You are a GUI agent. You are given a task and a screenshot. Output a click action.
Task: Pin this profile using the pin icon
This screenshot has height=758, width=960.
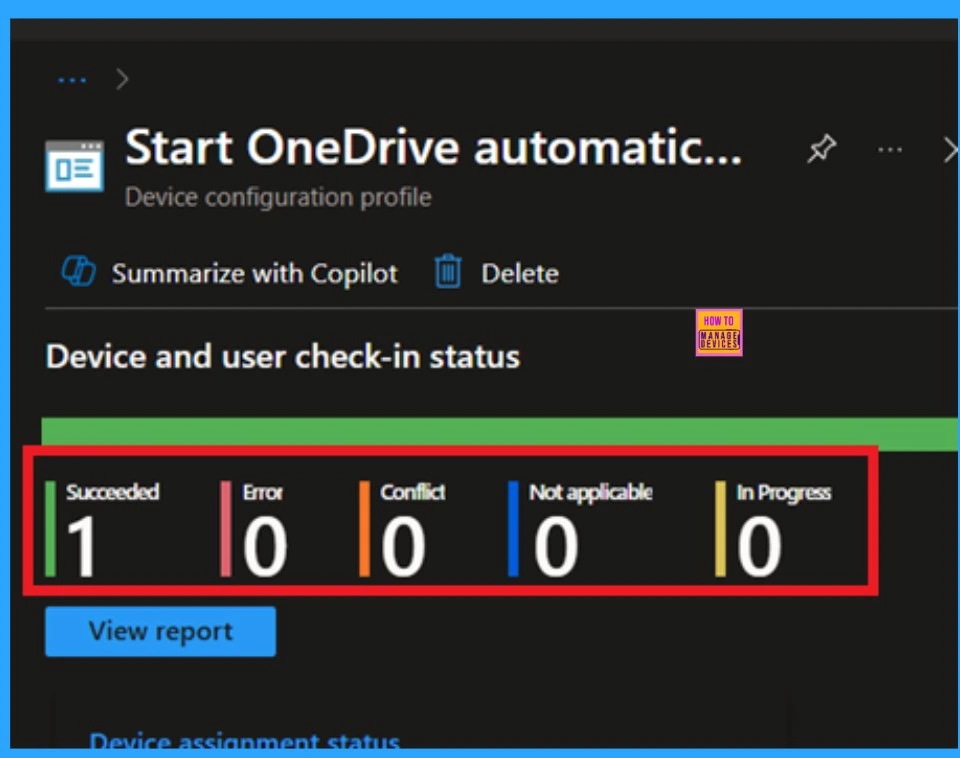point(821,150)
